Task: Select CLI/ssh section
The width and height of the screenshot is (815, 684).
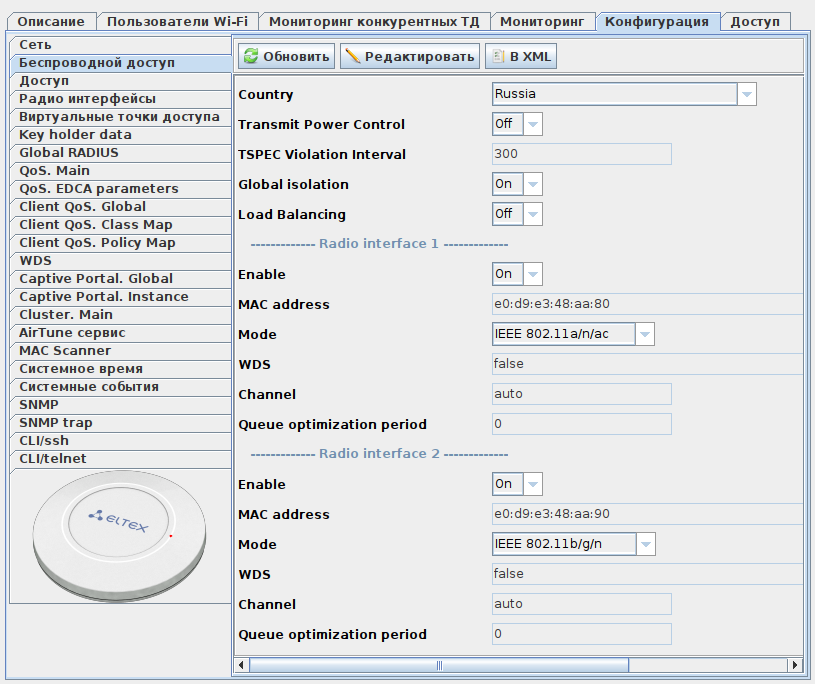Action: click(x=121, y=441)
